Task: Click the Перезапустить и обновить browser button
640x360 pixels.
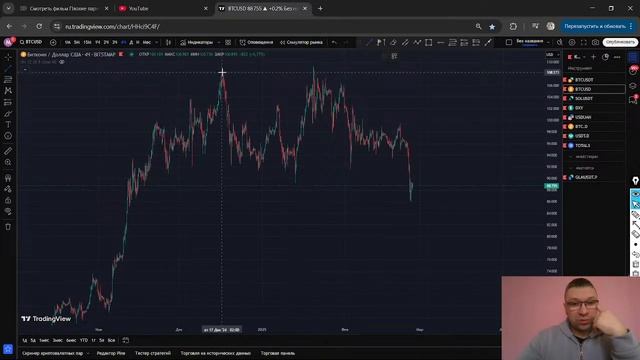Action: coord(598,27)
